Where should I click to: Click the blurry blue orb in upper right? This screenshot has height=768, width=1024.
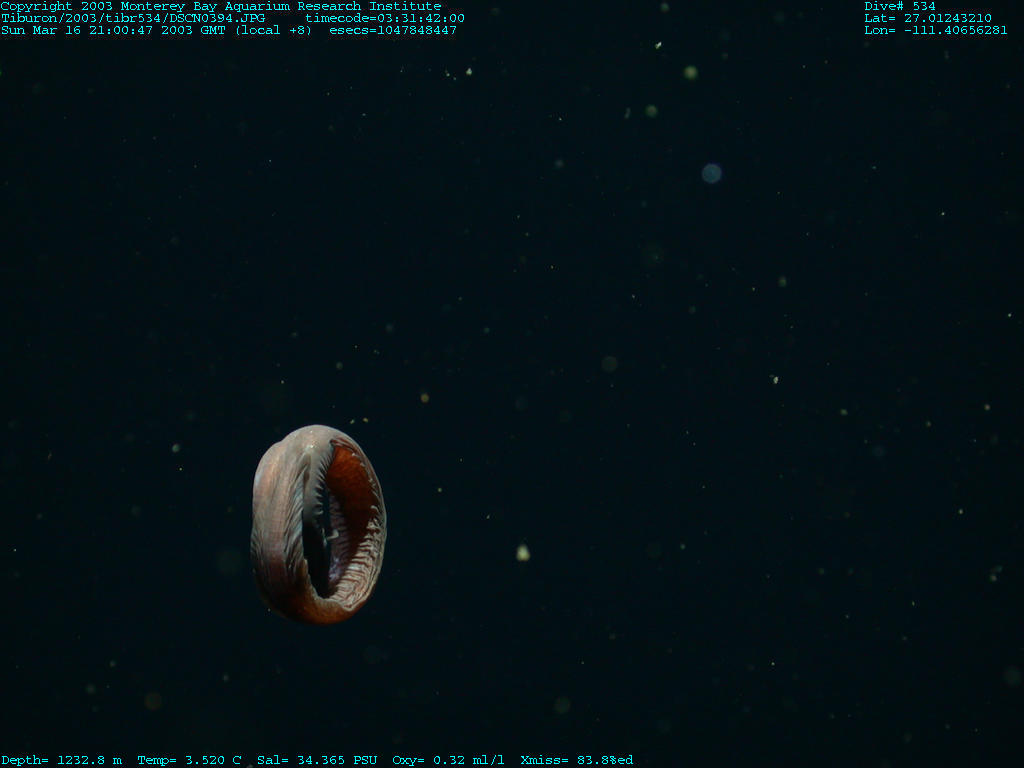(711, 173)
